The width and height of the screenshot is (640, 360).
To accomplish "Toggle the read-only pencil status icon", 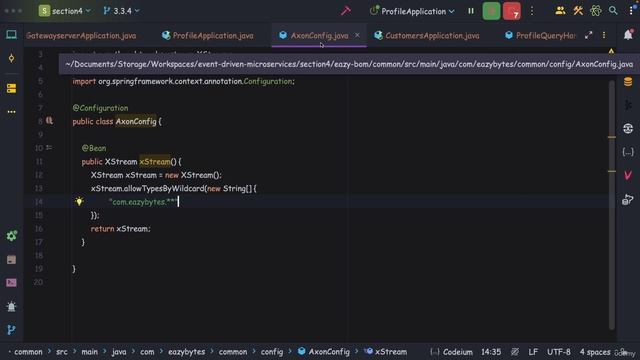I will tap(515, 352).
